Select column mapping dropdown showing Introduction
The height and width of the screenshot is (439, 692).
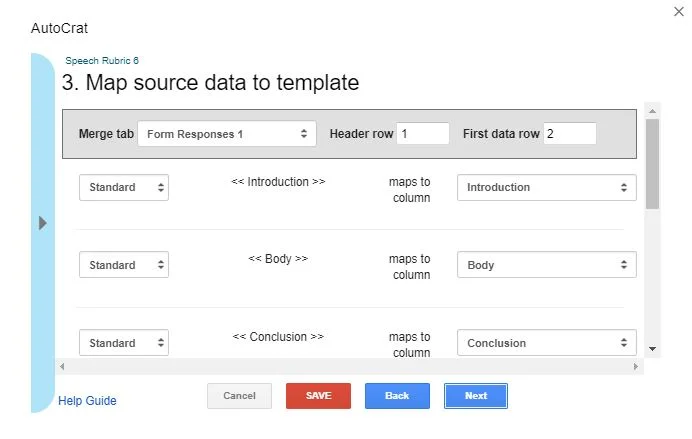(546, 187)
